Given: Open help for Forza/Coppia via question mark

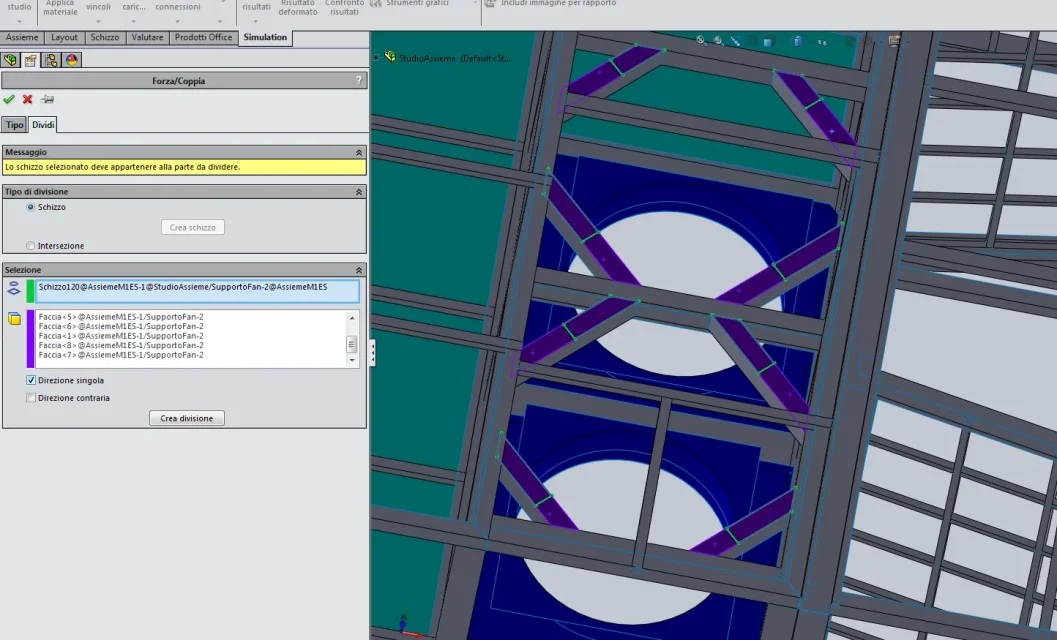Looking at the screenshot, I should coord(359,80).
